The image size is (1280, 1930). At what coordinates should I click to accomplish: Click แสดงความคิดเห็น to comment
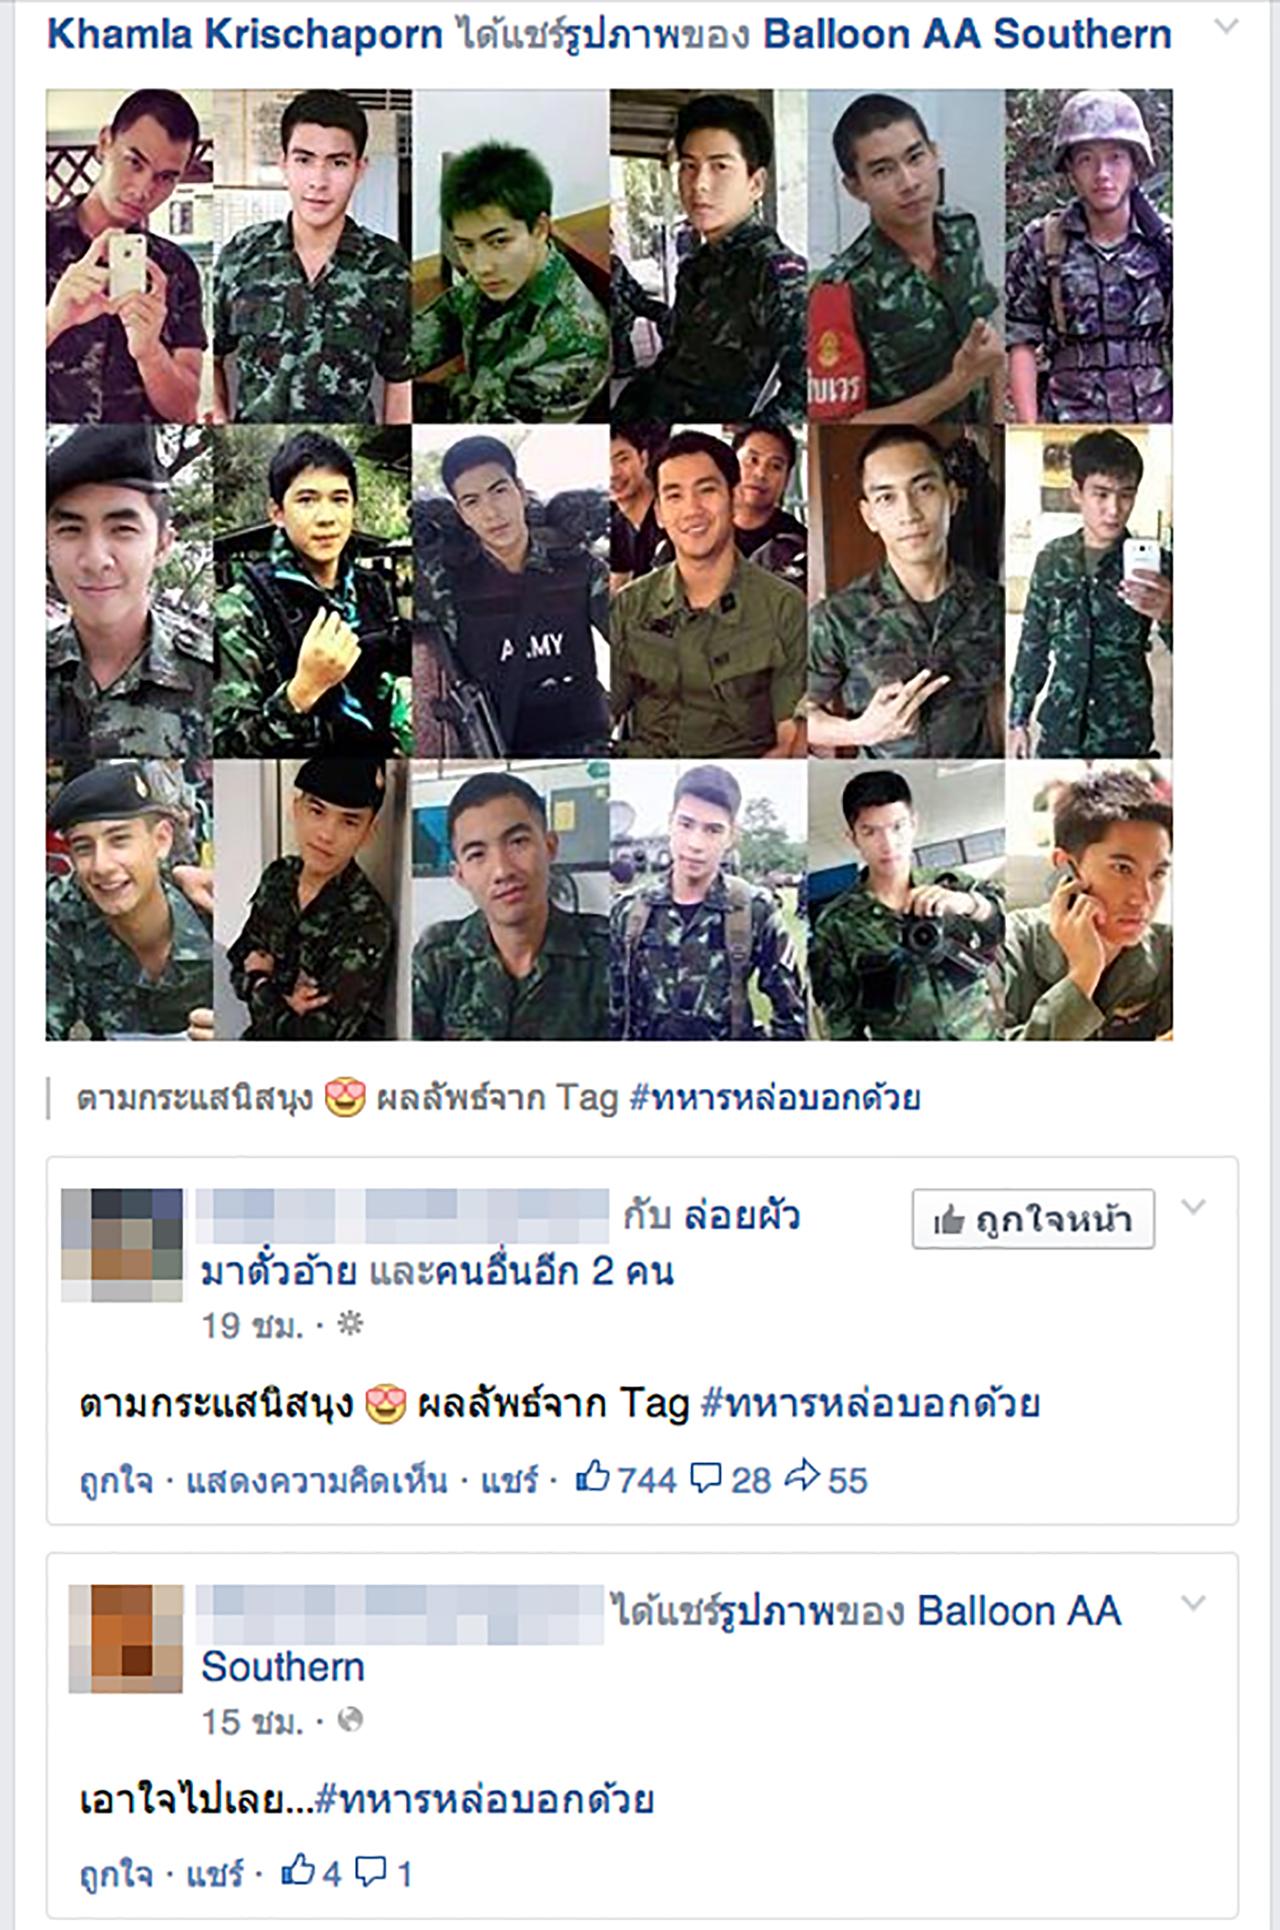pyautogui.click(x=317, y=1480)
